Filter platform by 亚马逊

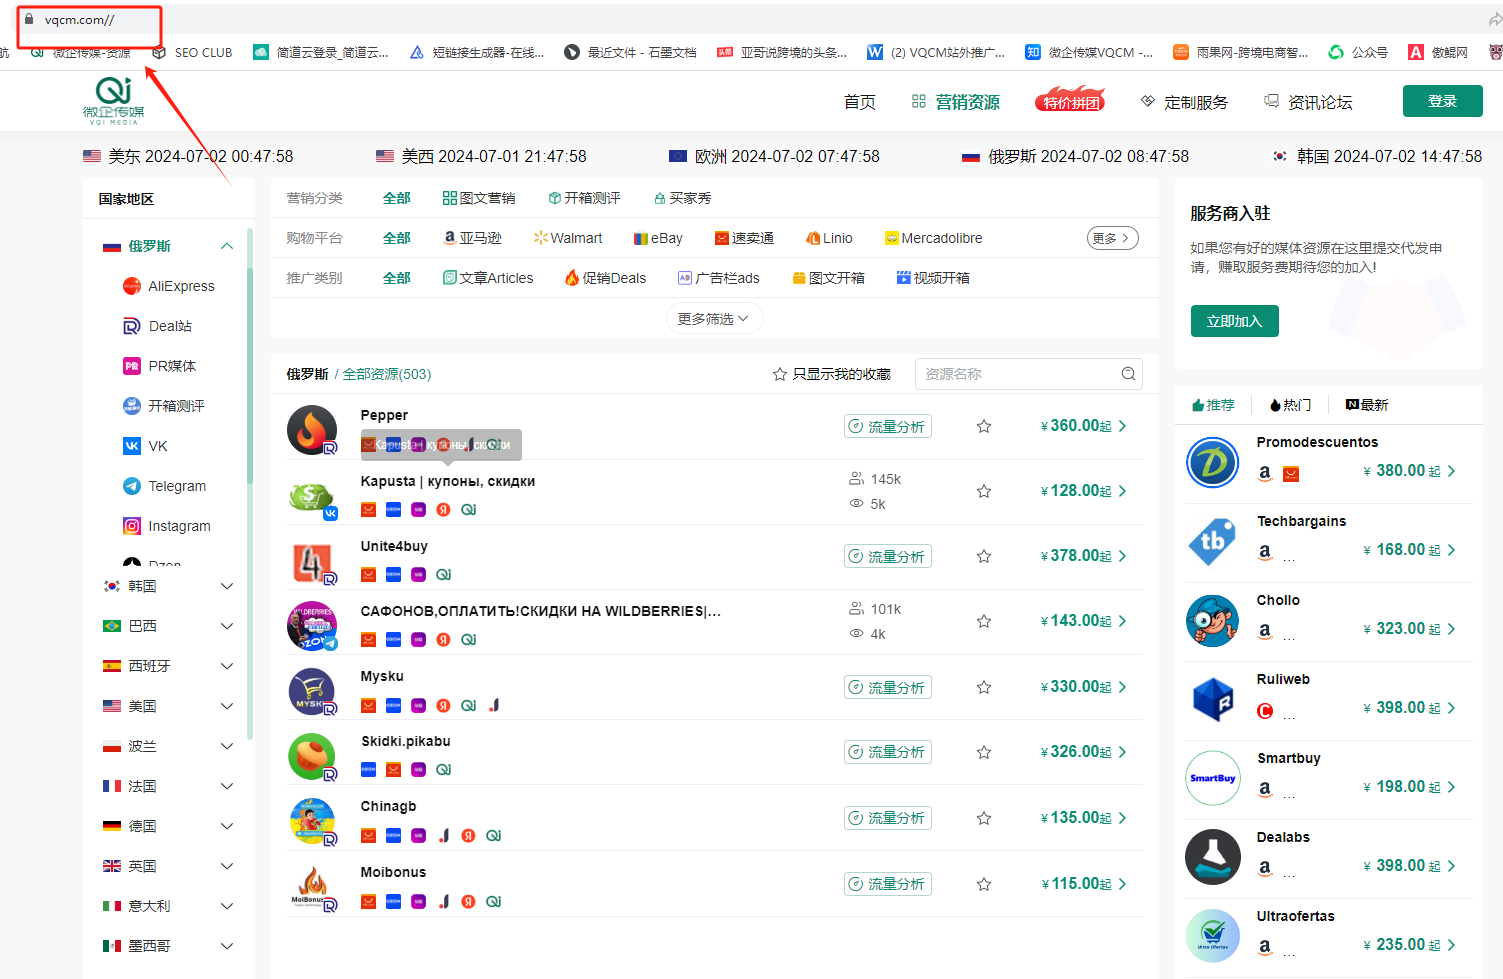(x=473, y=238)
